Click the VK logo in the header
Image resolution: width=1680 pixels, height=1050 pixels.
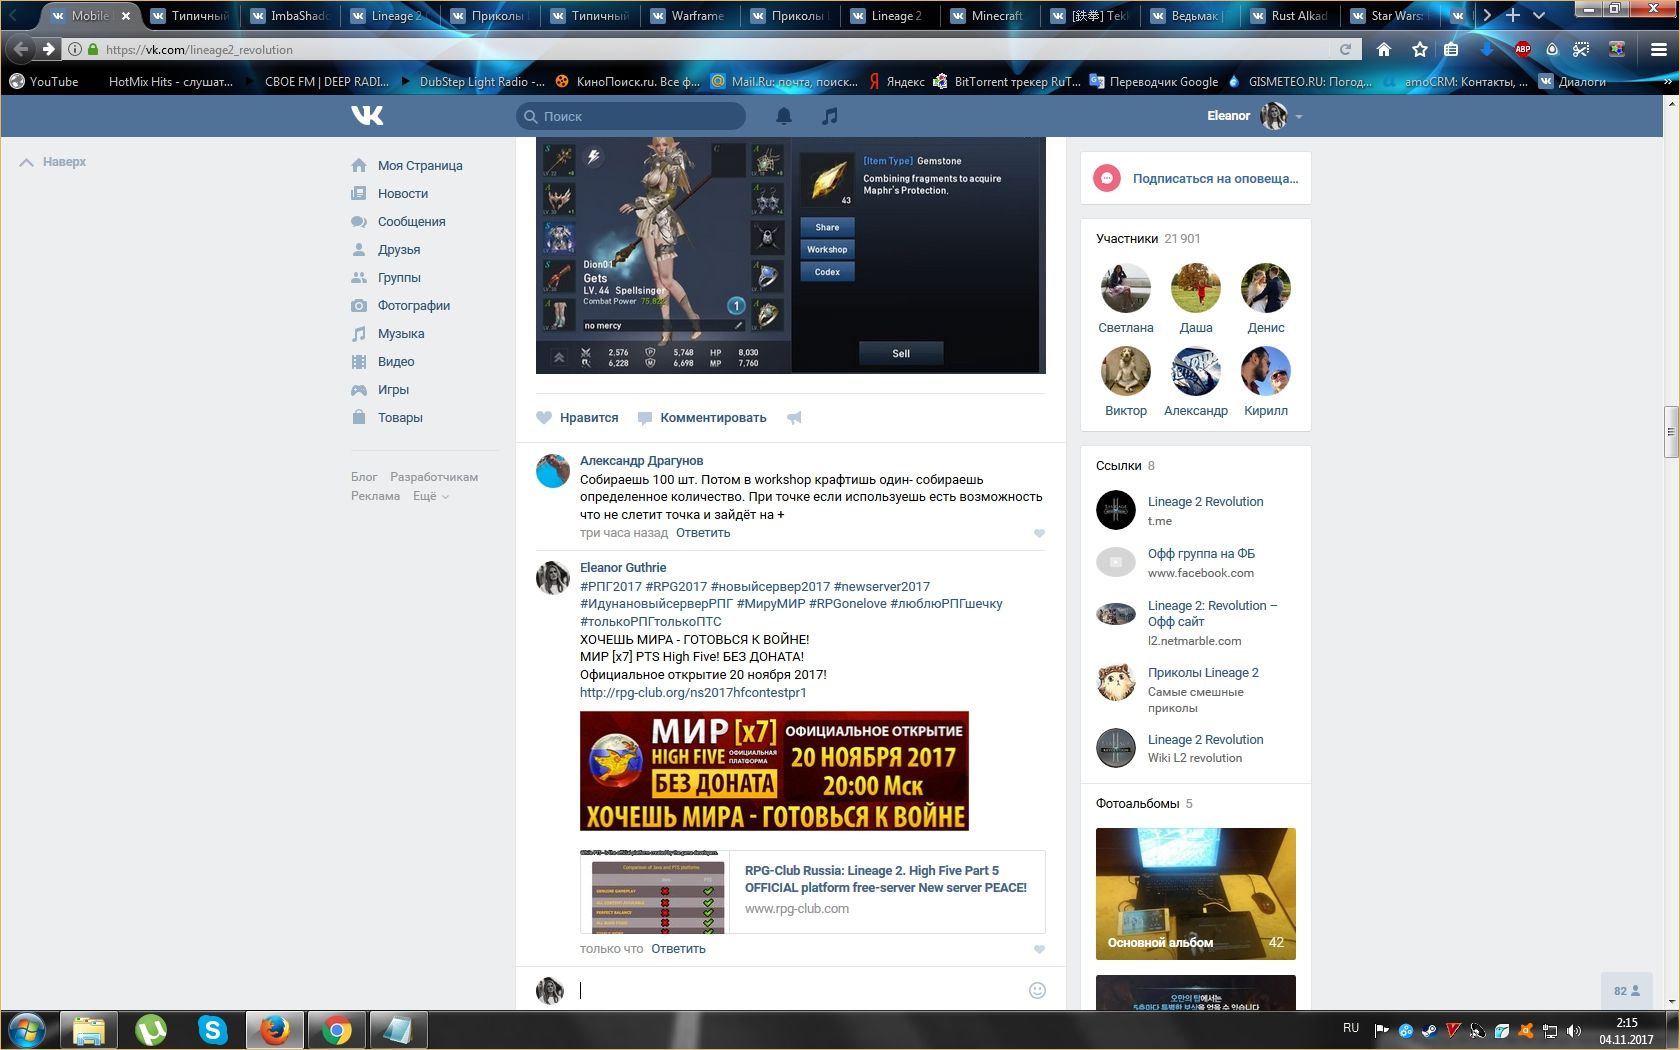367,116
